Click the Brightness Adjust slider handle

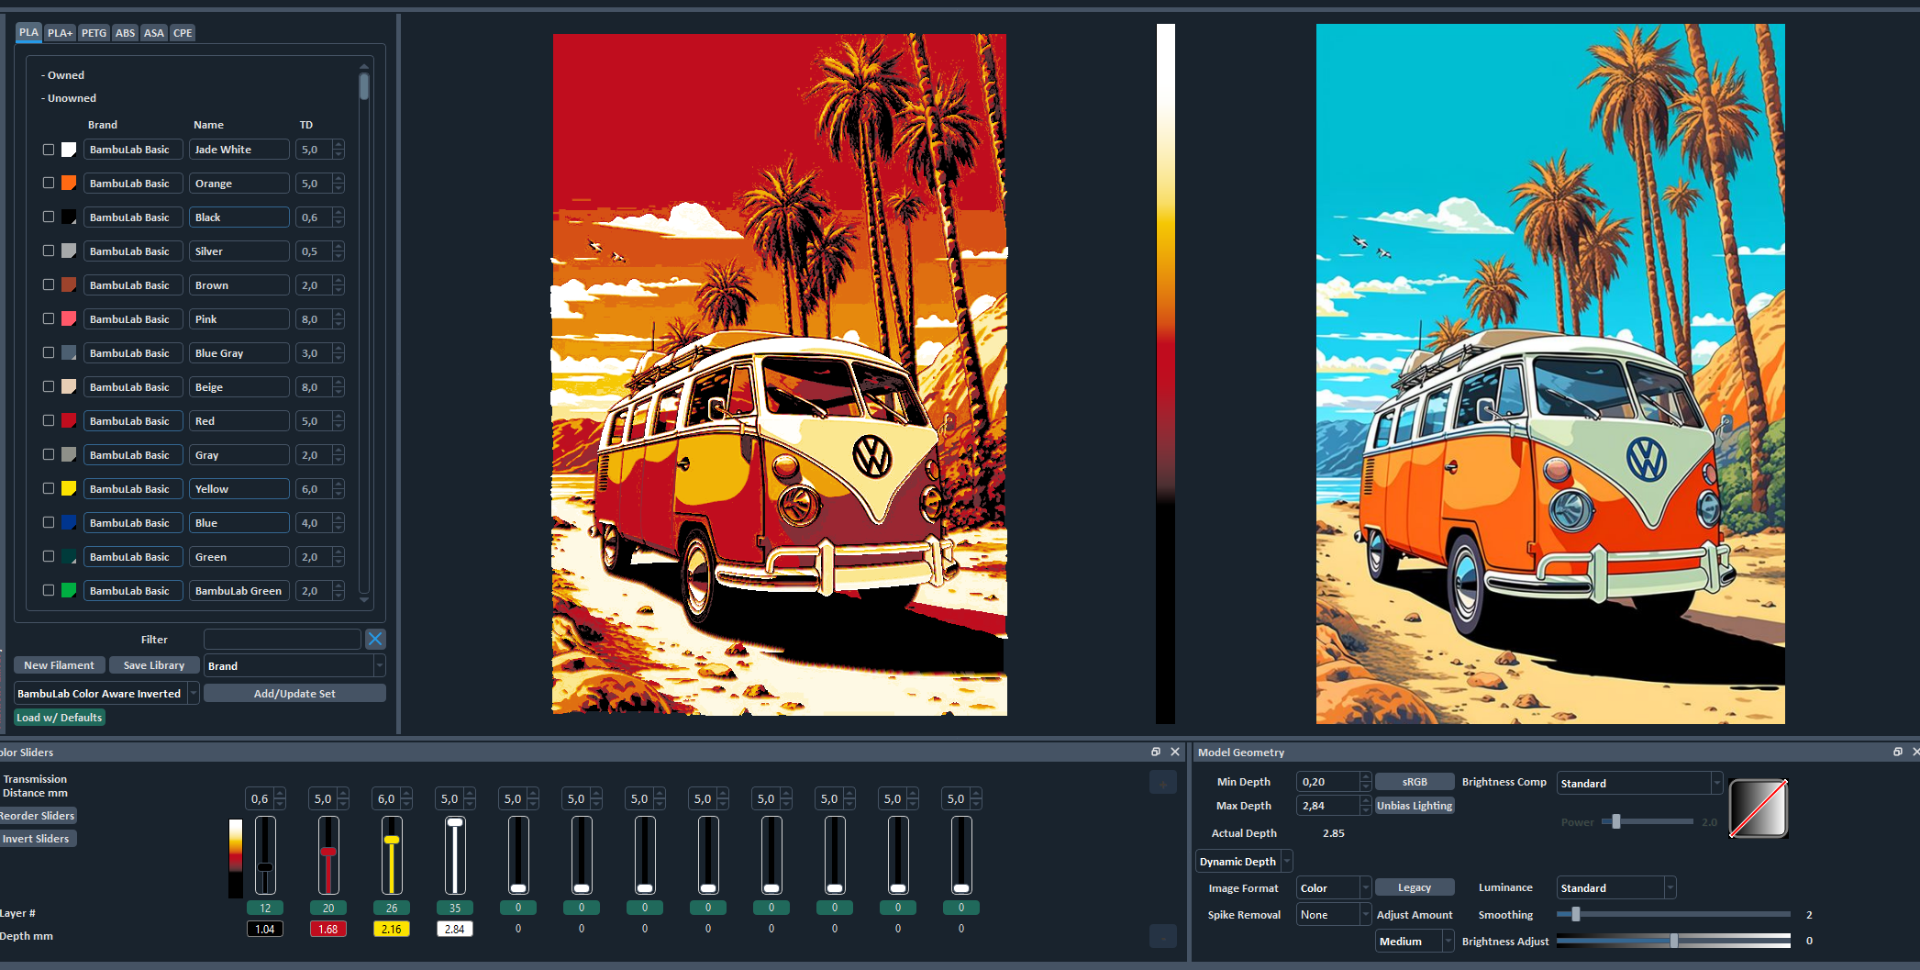coord(1674,941)
